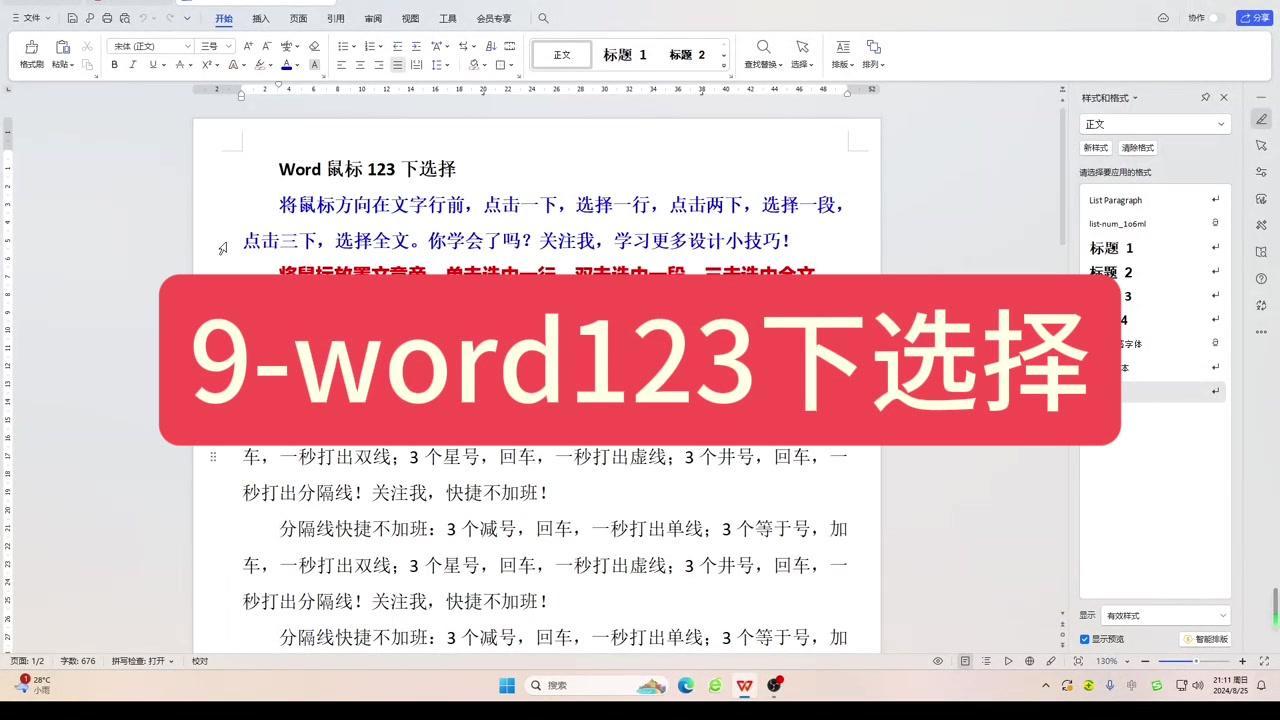Click the Align Left icon

[x=341, y=65]
